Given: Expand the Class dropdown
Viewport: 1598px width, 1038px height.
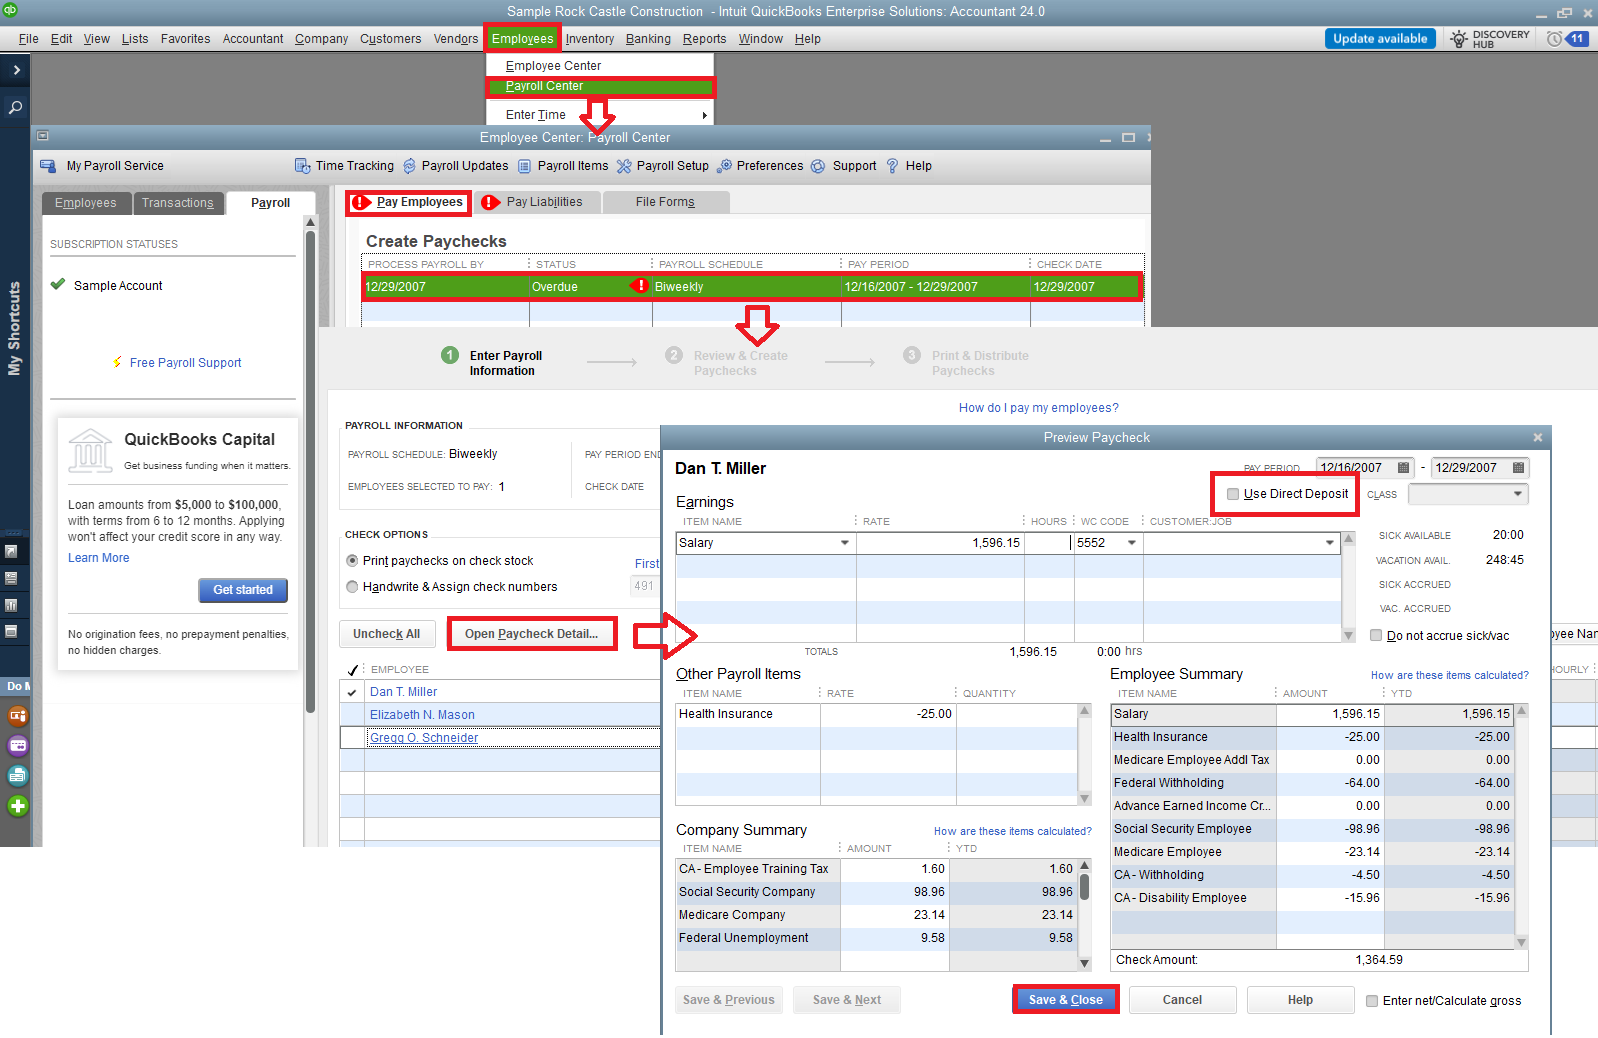Looking at the screenshot, I should pyautogui.click(x=1517, y=494).
